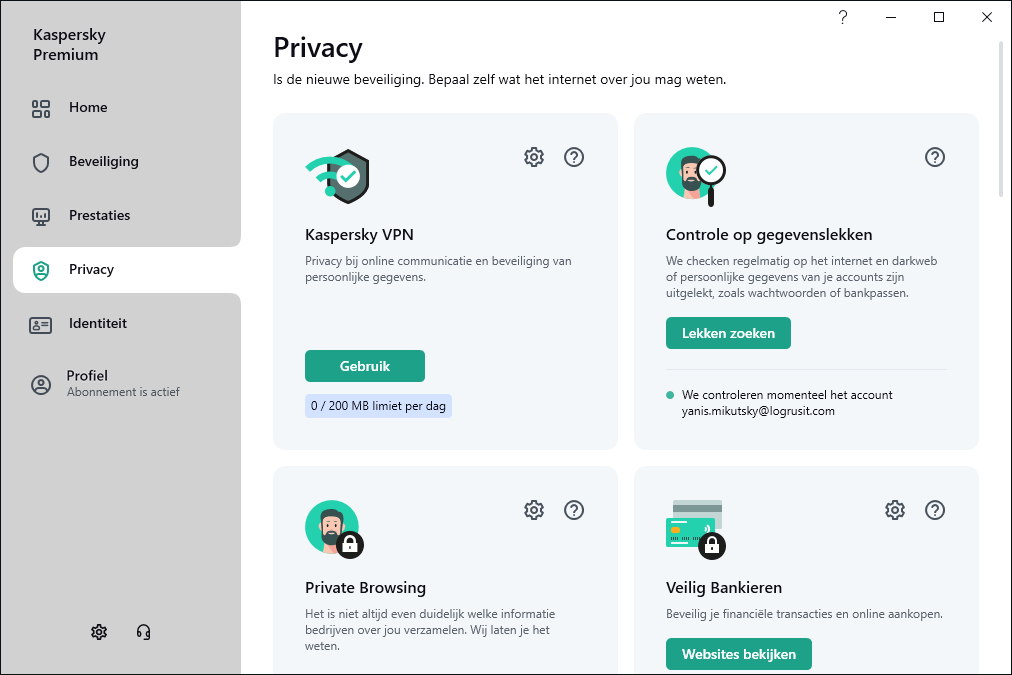Open Private Browsing settings gear
This screenshot has width=1012, height=675.
[x=534, y=510]
